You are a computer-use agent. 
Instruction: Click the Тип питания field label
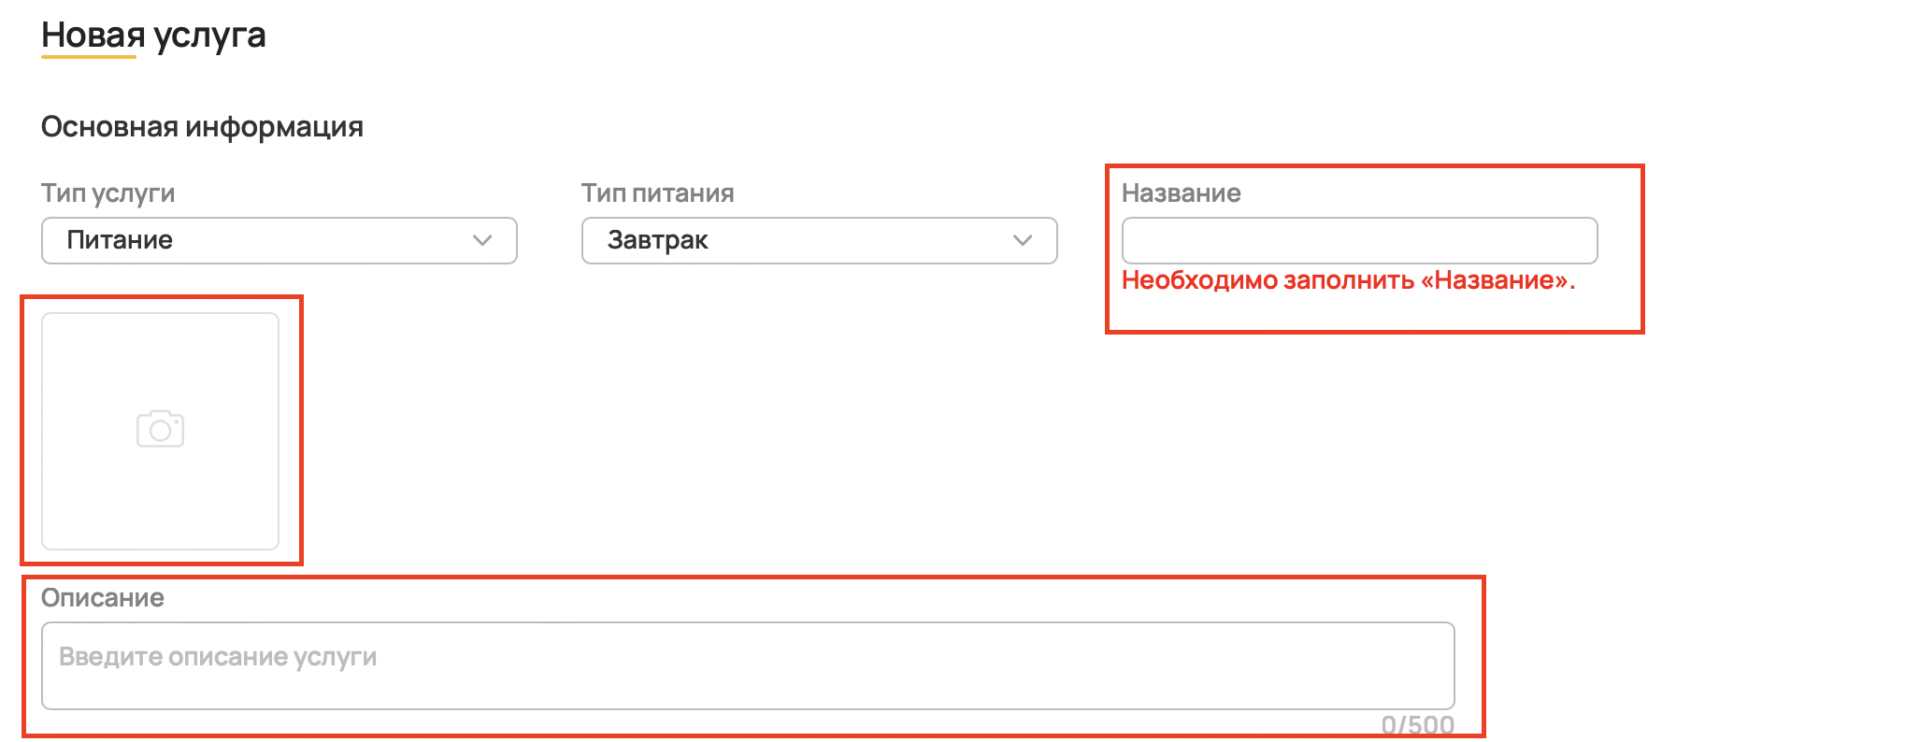[x=658, y=193]
